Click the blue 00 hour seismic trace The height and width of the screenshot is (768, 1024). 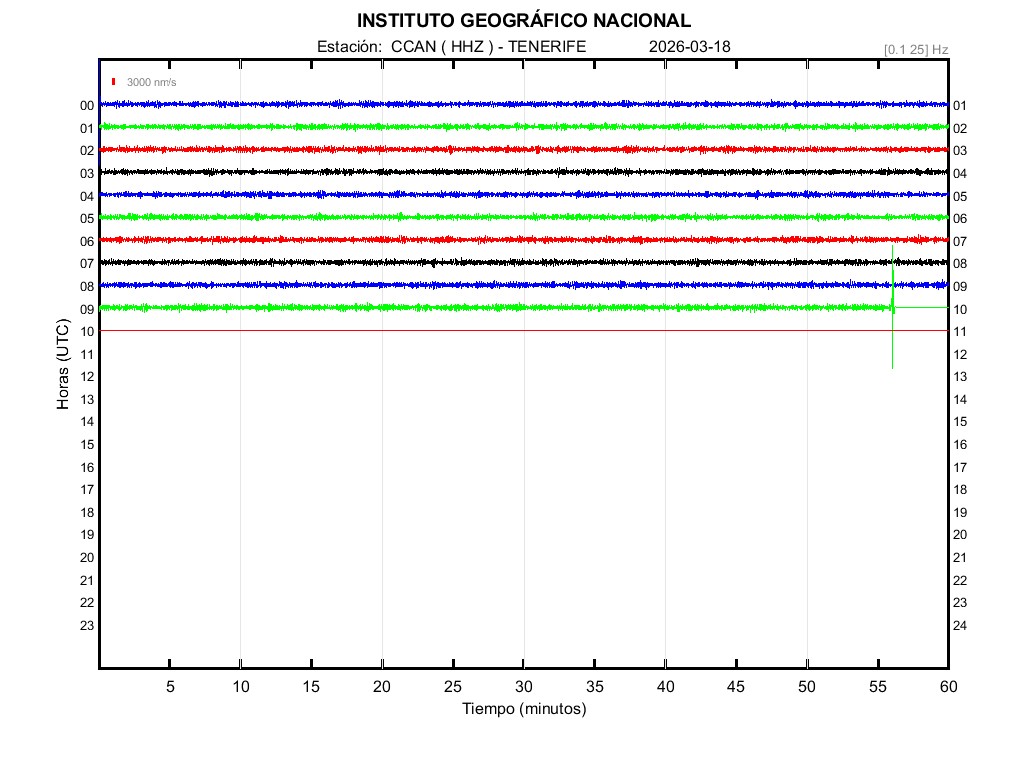point(500,104)
